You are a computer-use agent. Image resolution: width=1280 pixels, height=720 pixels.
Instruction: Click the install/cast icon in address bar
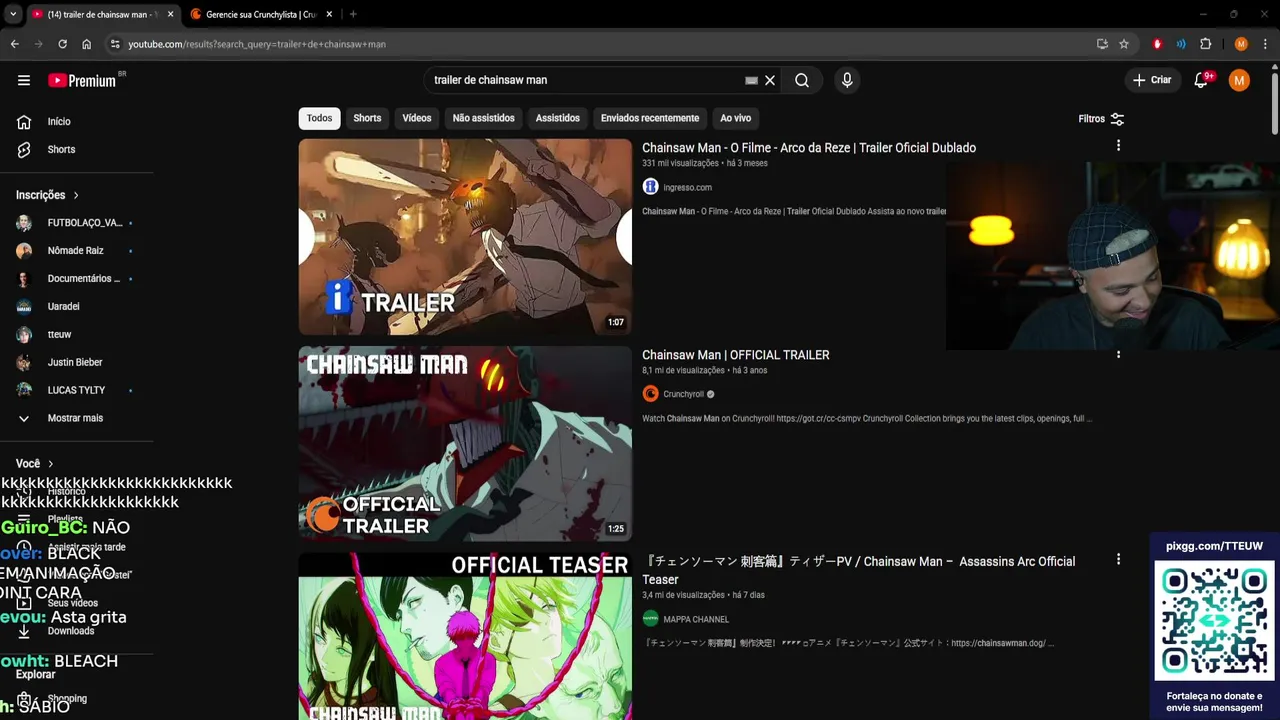tap(1102, 44)
